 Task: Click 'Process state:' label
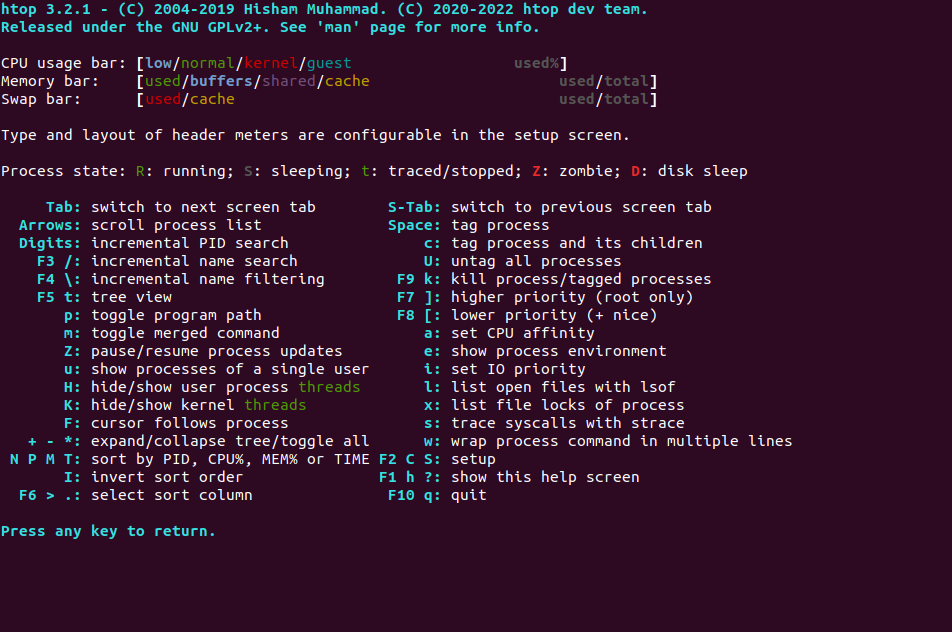click(x=63, y=171)
